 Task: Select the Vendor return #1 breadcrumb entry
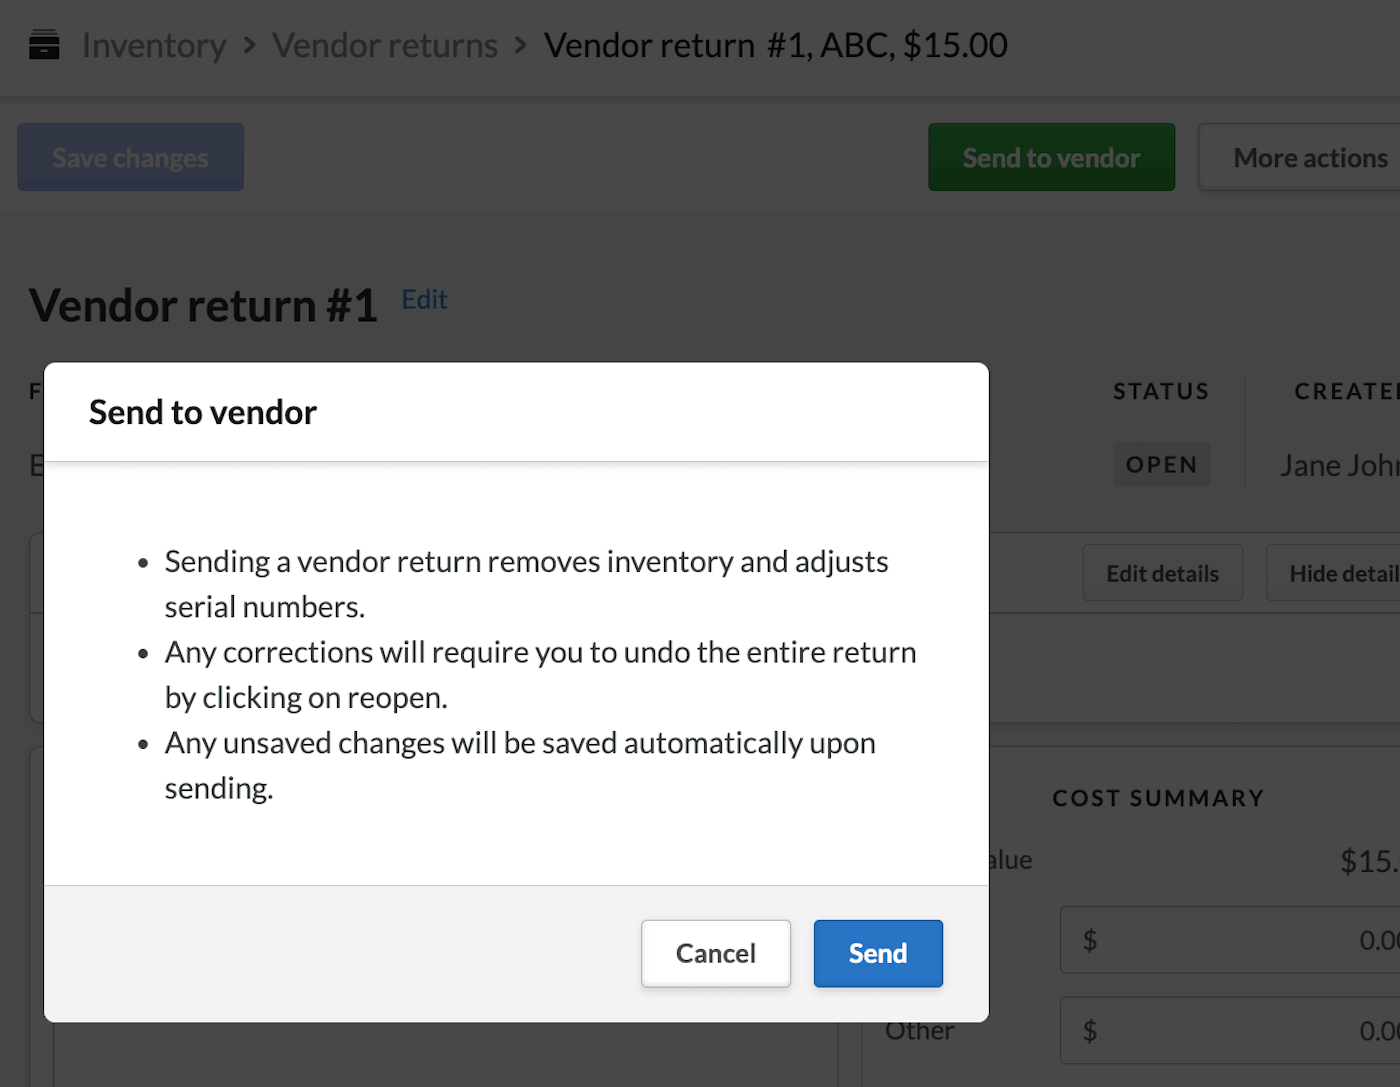[774, 45]
